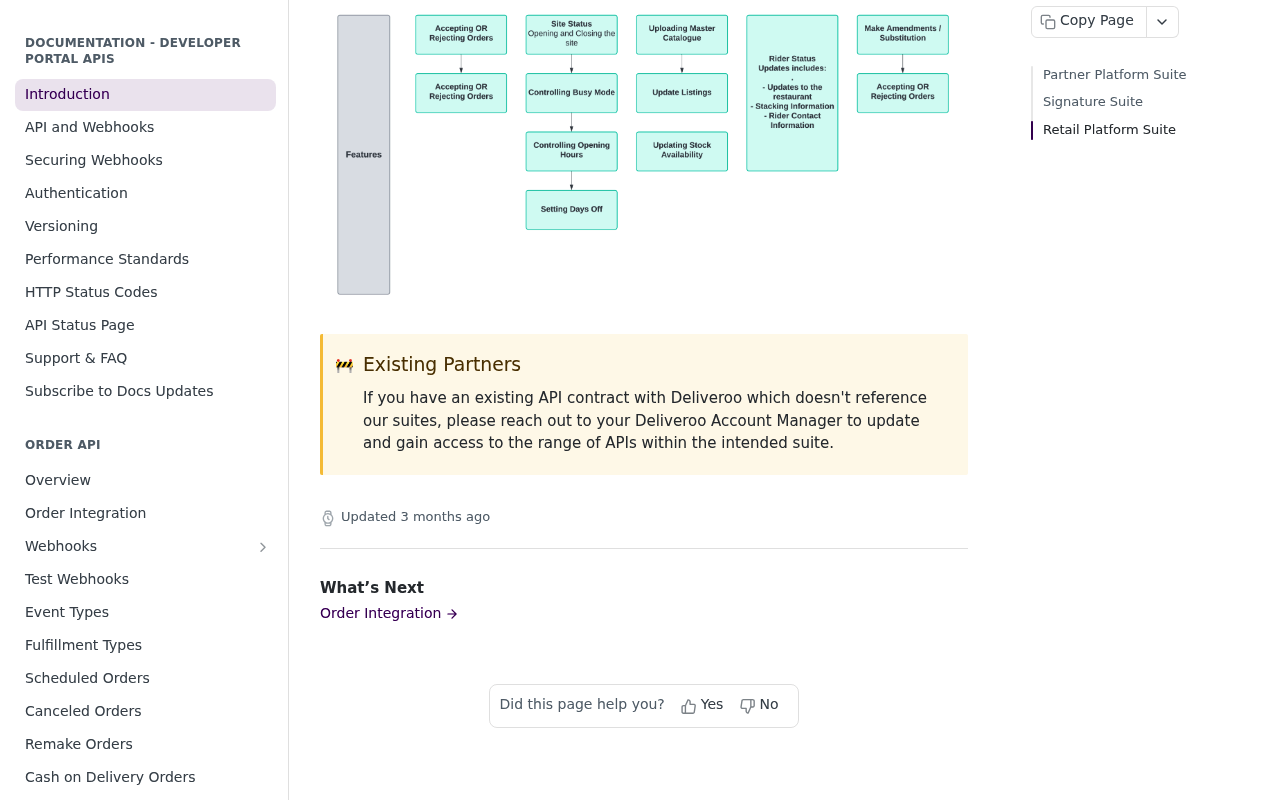Click the construction icon in Existing Partners
The height and width of the screenshot is (800, 1280).
click(x=344, y=365)
